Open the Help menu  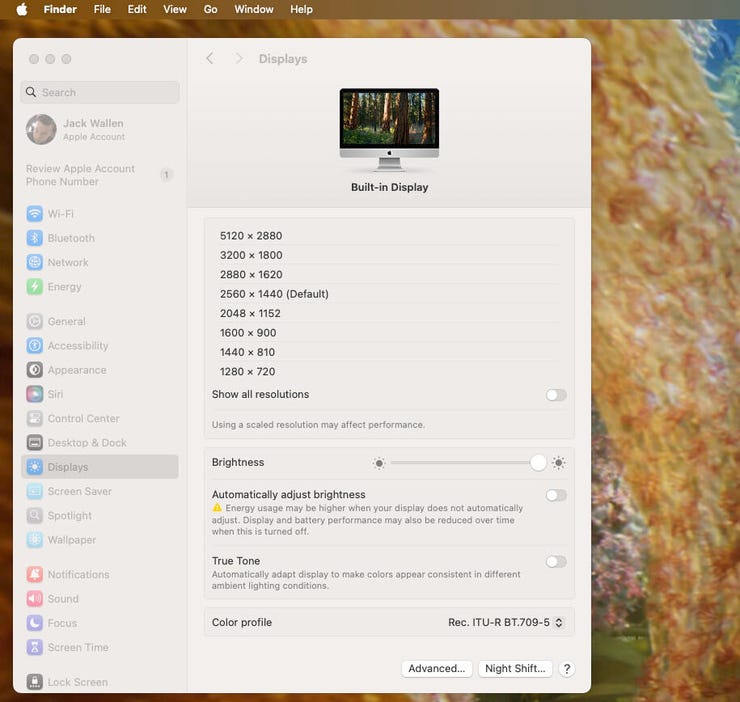click(301, 9)
